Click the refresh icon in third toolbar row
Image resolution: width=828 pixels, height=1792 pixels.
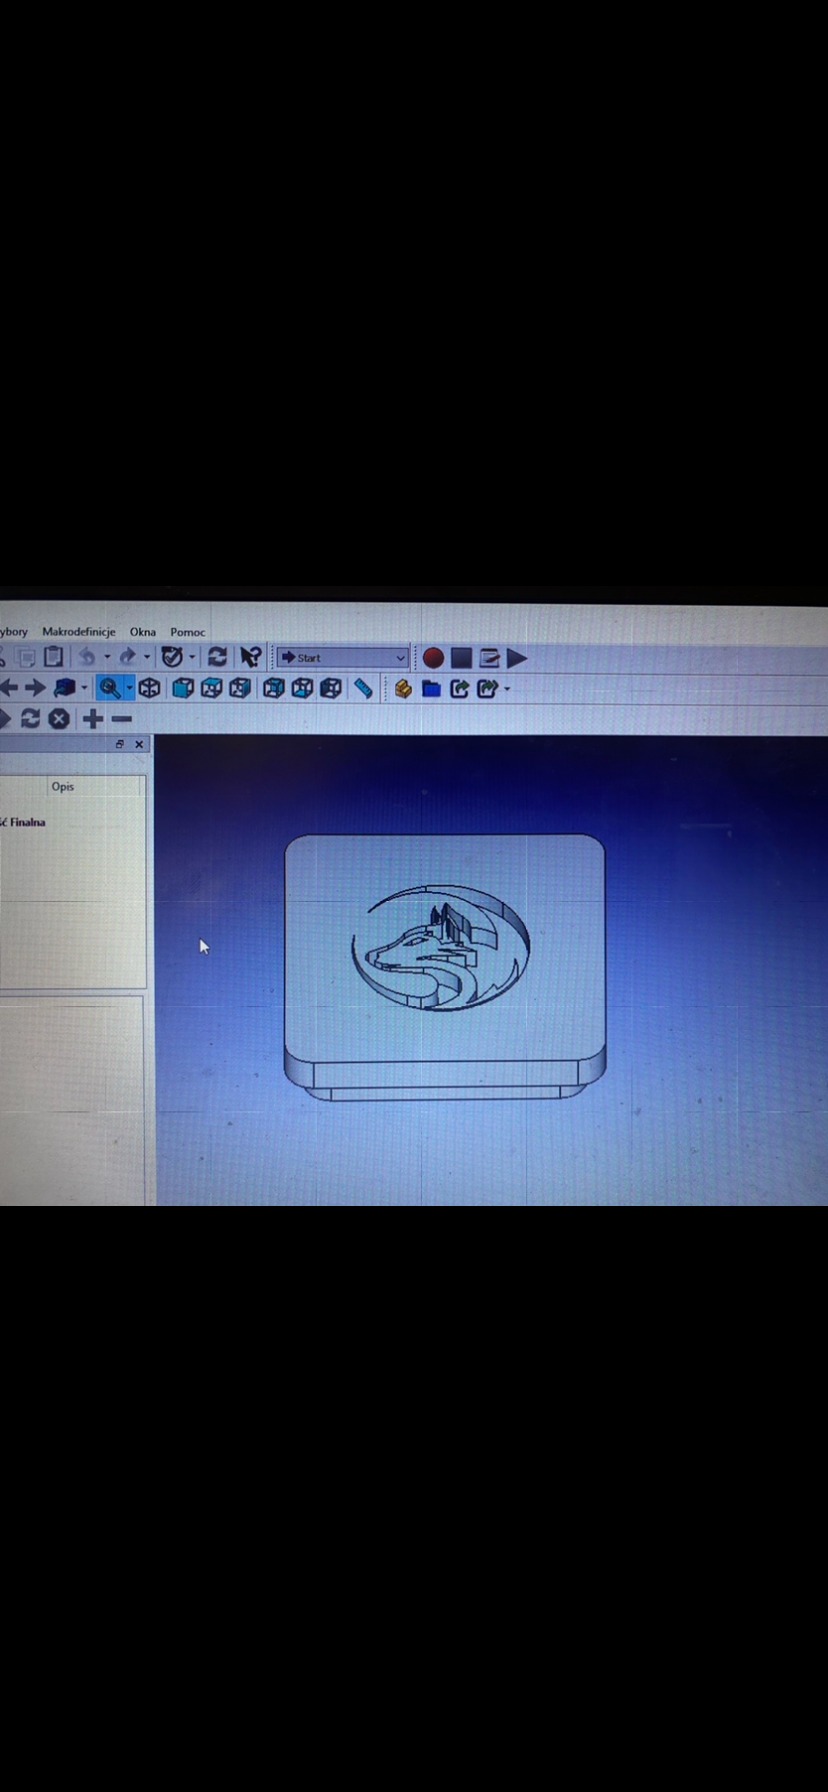pos(30,719)
